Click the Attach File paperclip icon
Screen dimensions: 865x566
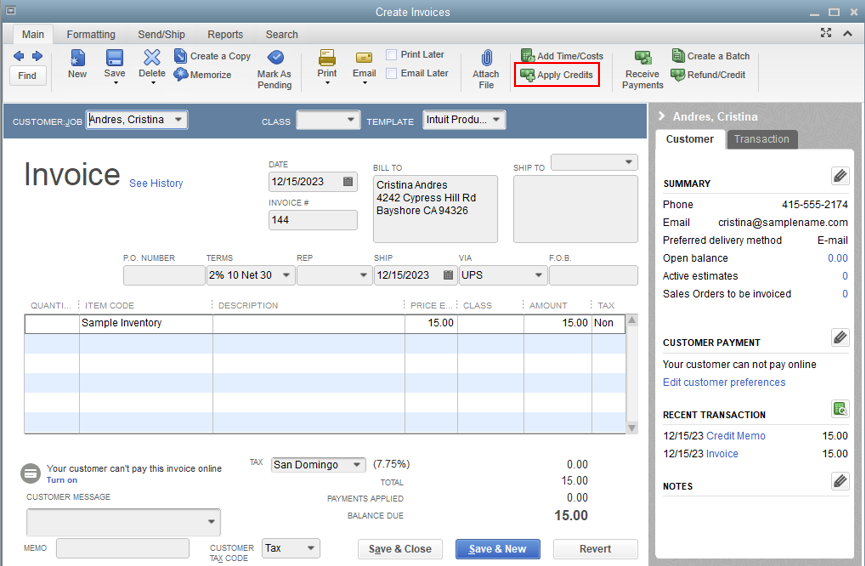pos(486,58)
